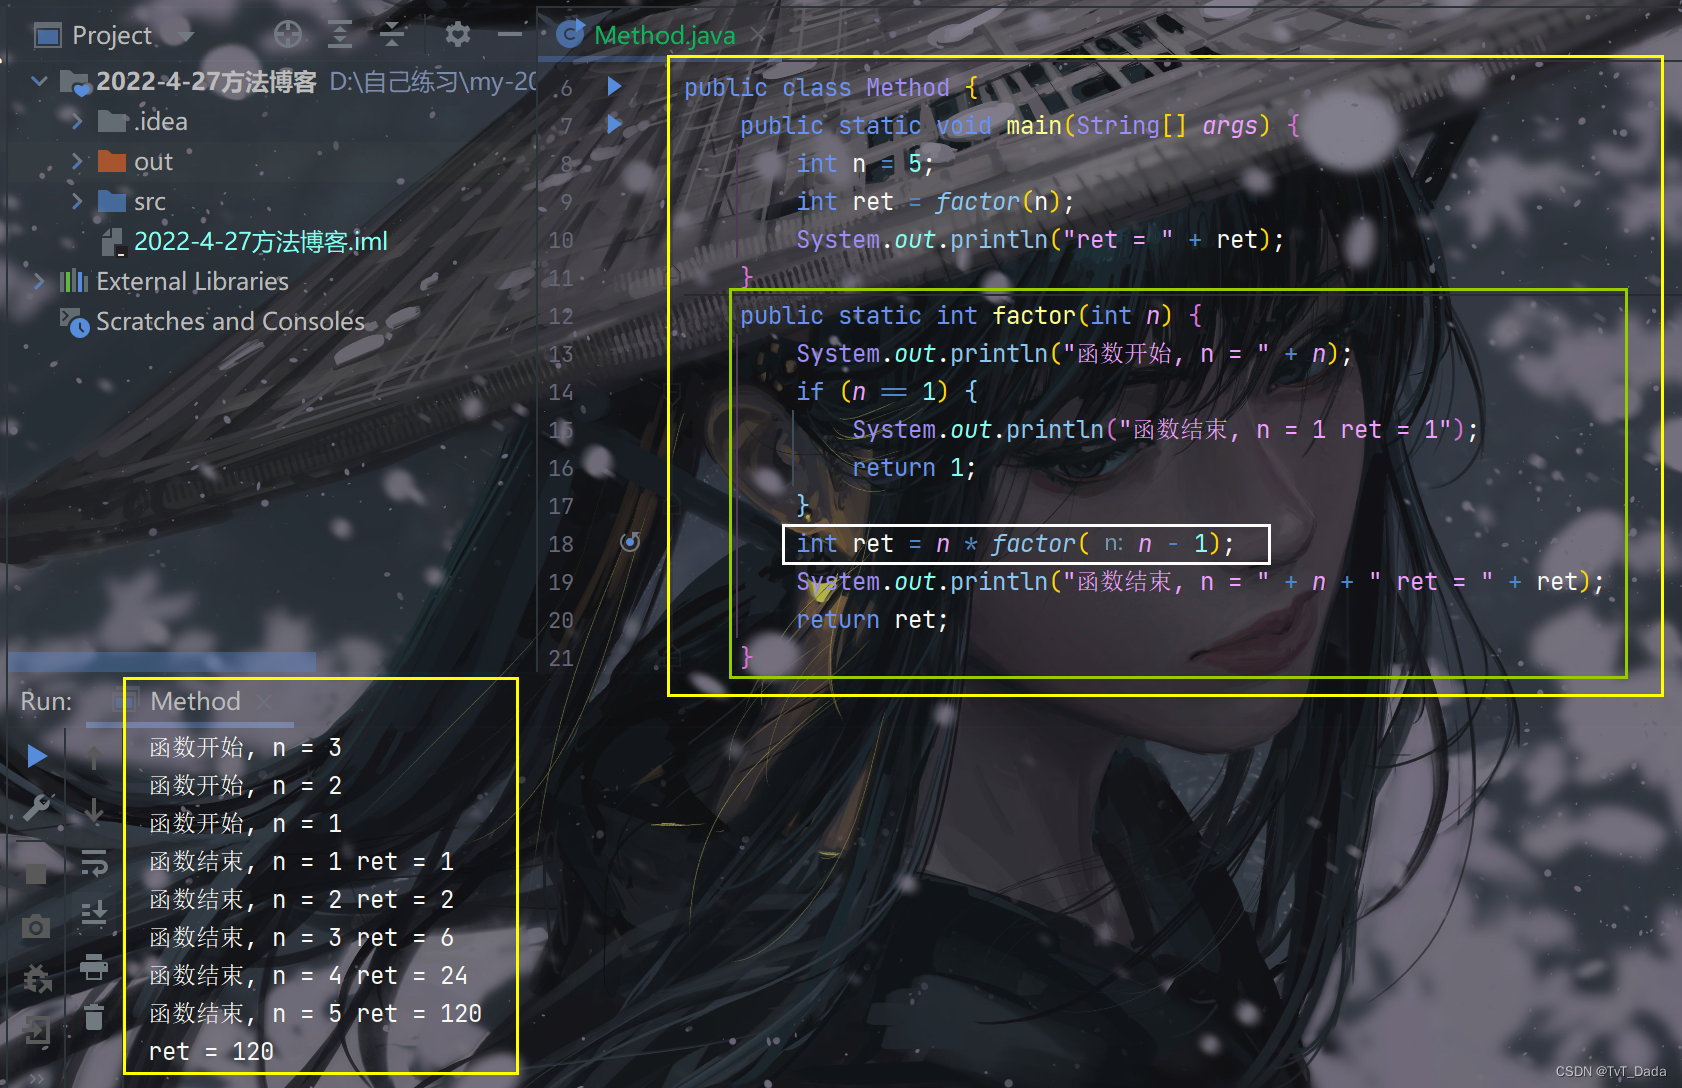This screenshot has width=1682, height=1088.
Task: Click the Exit icon in Run toolbar
Action: [37, 1029]
